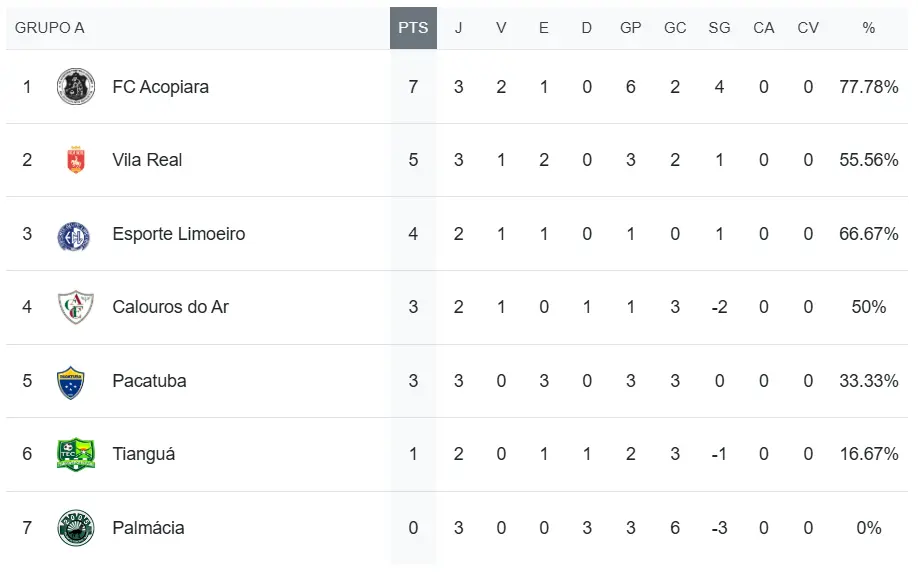This screenshot has width=918, height=572.
Task: Open the FC Acopiara team name
Action: click(x=160, y=87)
